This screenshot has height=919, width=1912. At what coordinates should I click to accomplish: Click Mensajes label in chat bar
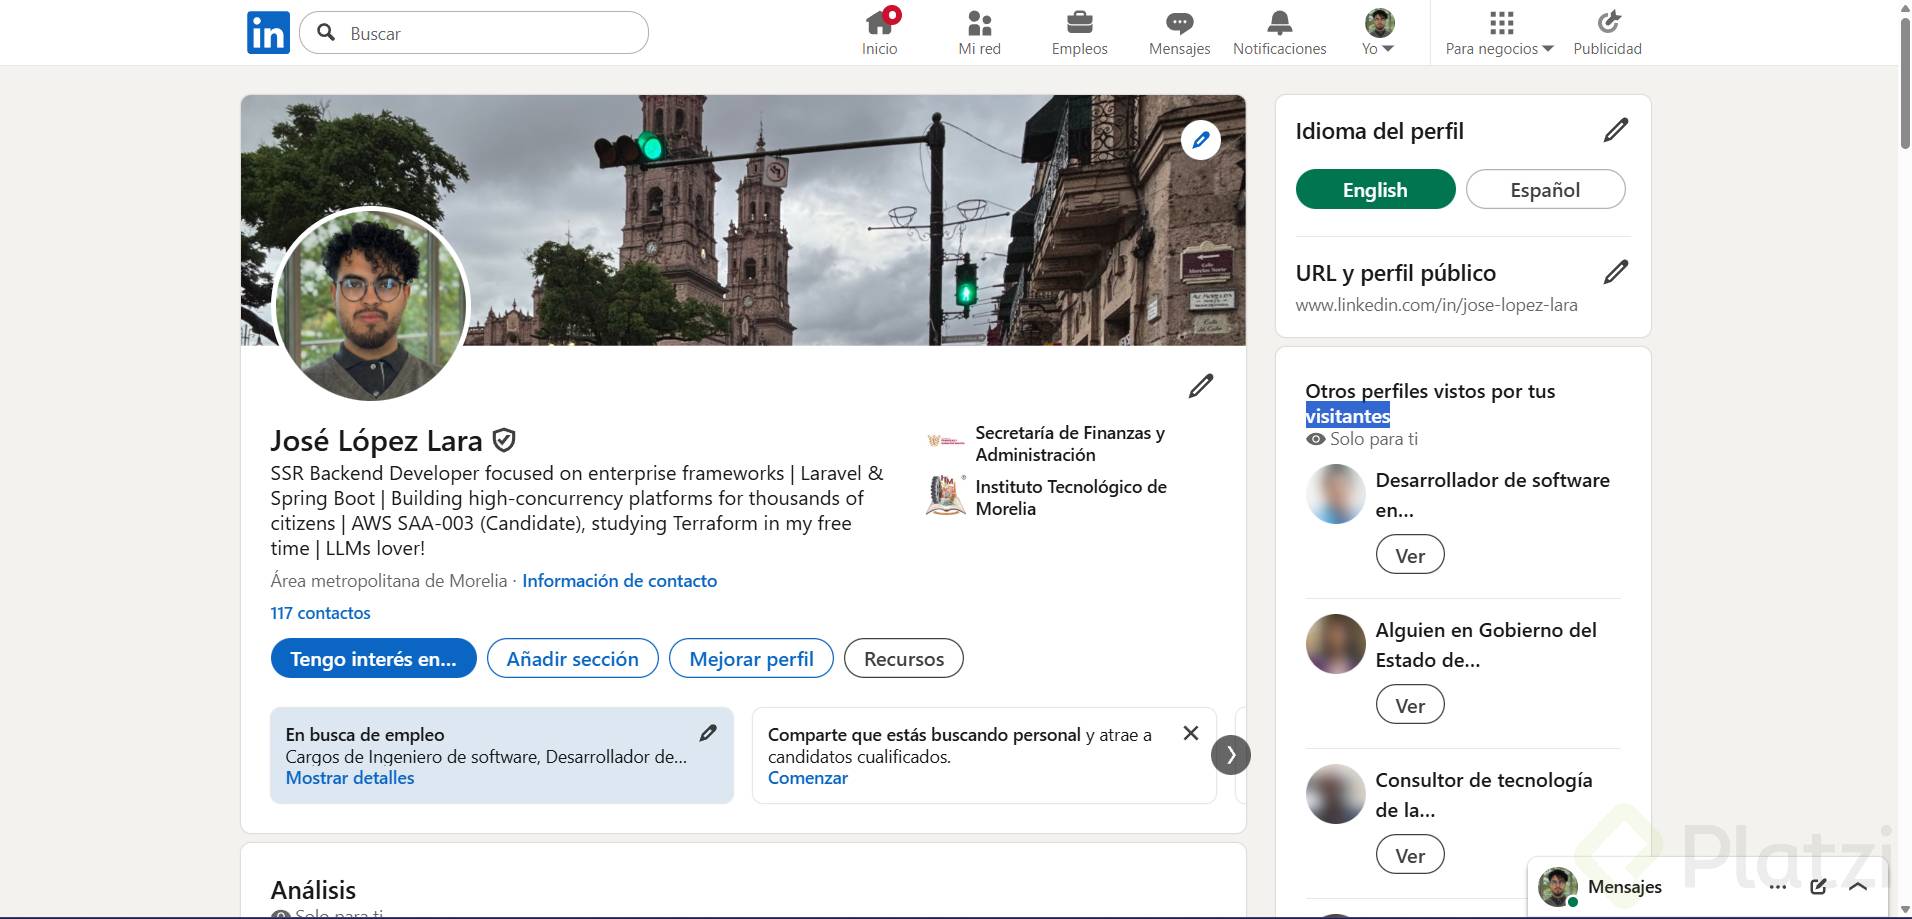click(1625, 887)
